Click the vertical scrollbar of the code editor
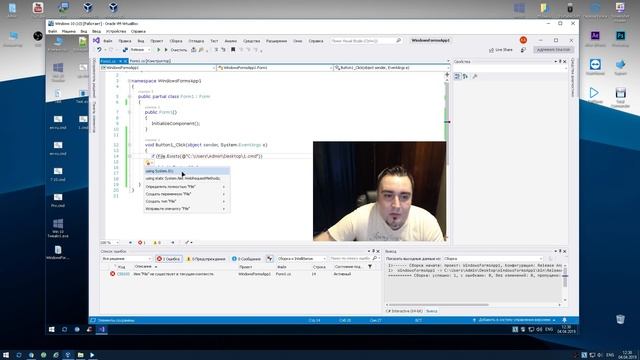 [447, 159]
